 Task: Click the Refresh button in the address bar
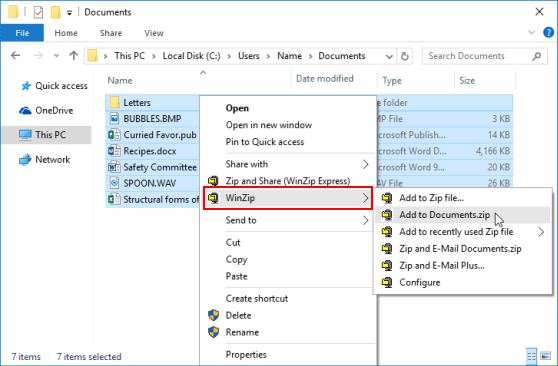(405, 56)
